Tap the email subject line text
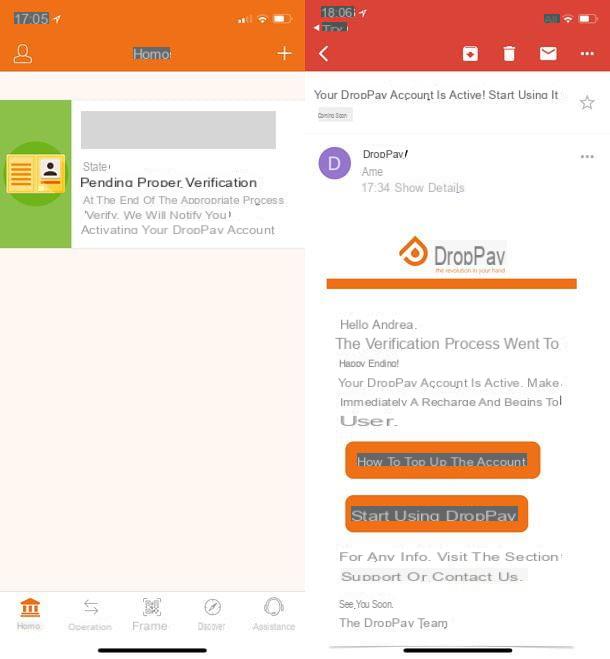 436,95
